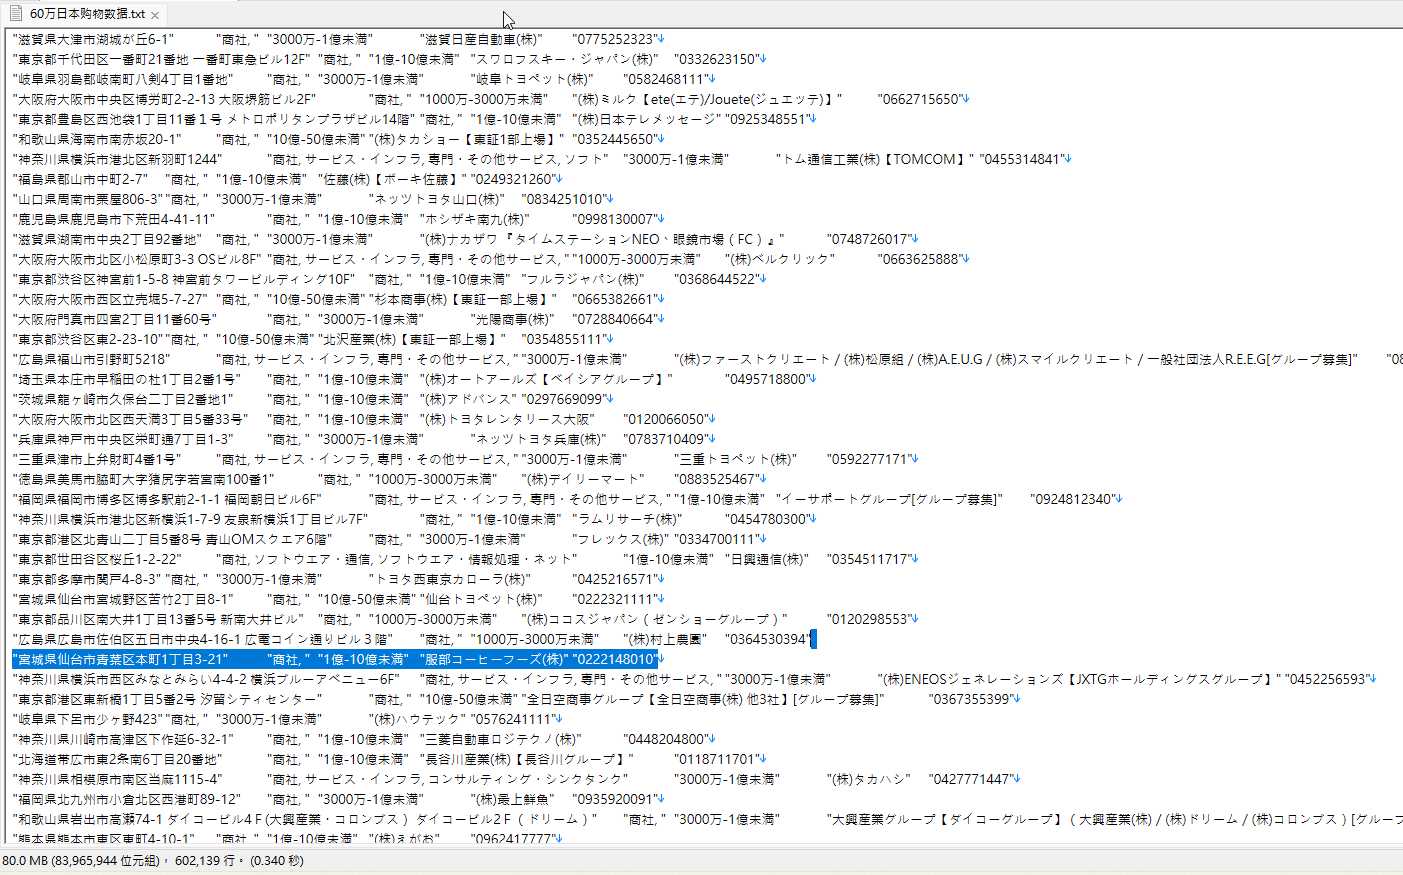1403x875 pixels.
Task: Click the company name (株)デイリーマート
Action: click(x=583, y=479)
